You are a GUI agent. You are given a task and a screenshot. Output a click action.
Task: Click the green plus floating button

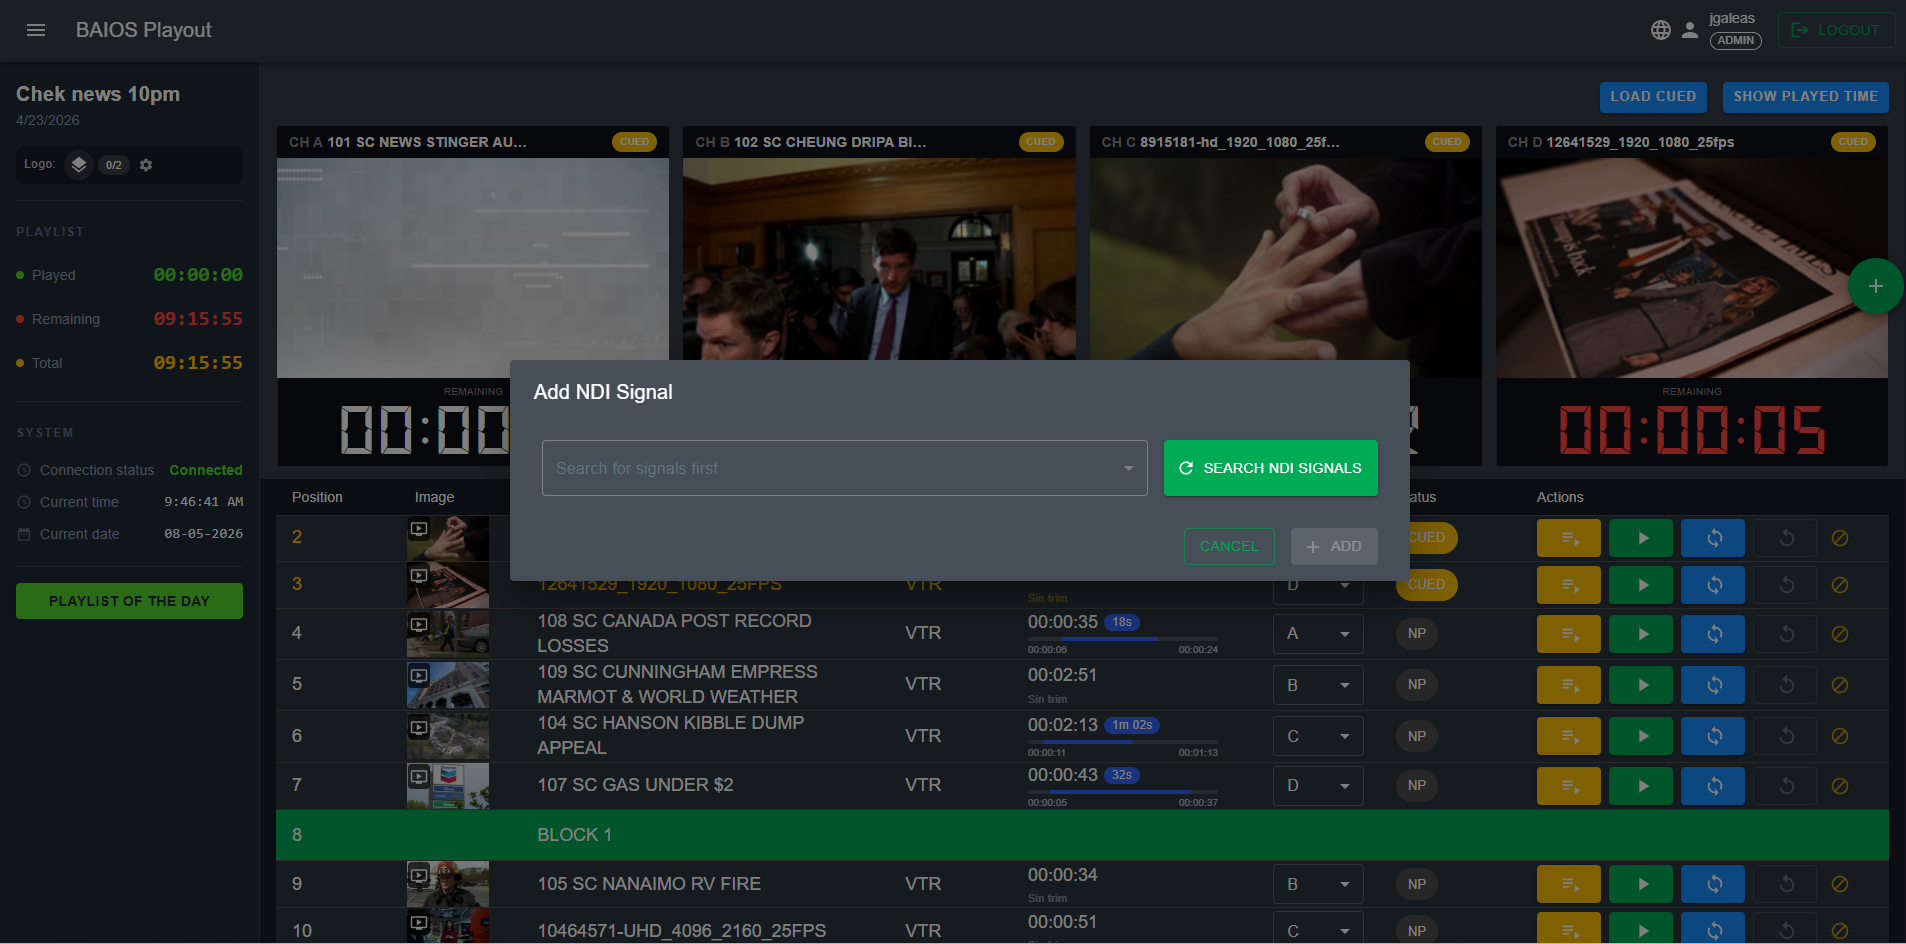click(1876, 286)
